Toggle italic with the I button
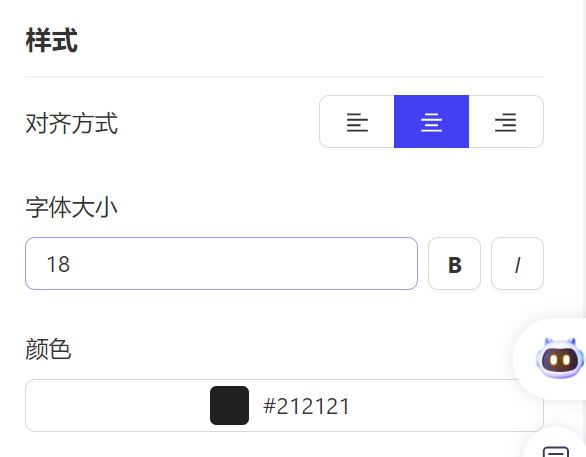The image size is (586, 457). pos(517,264)
